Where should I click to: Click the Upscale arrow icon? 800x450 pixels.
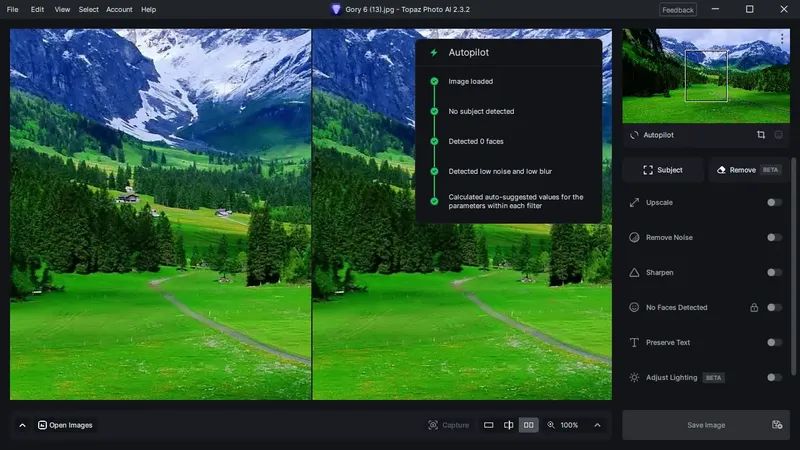(x=634, y=203)
